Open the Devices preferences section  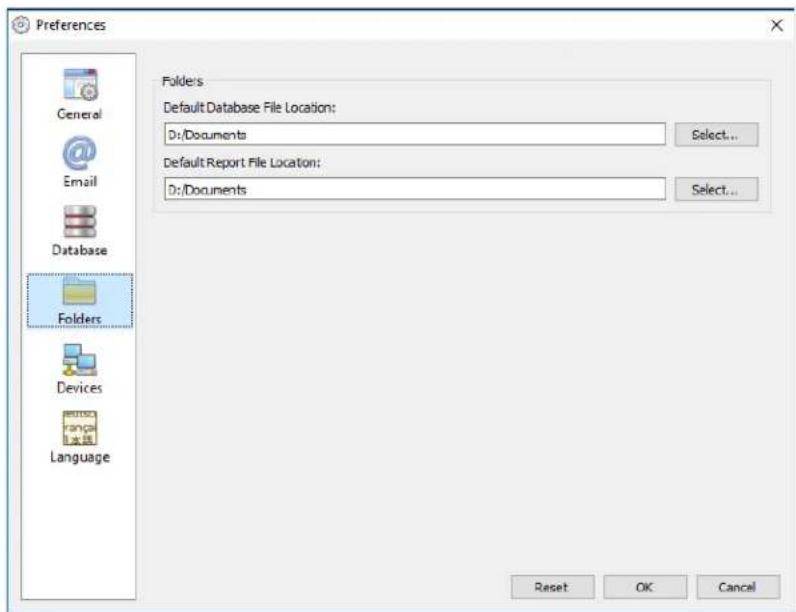[x=80, y=369]
